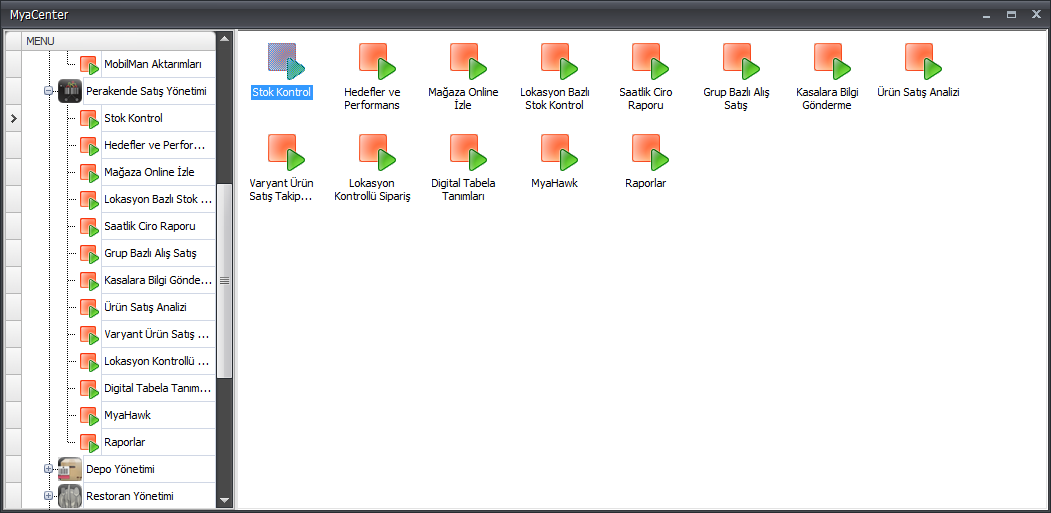Open Hedefler ve Performans large icon
The height and width of the screenshot is (513, 1051).
pyautogui.click(x=377, y=62)
